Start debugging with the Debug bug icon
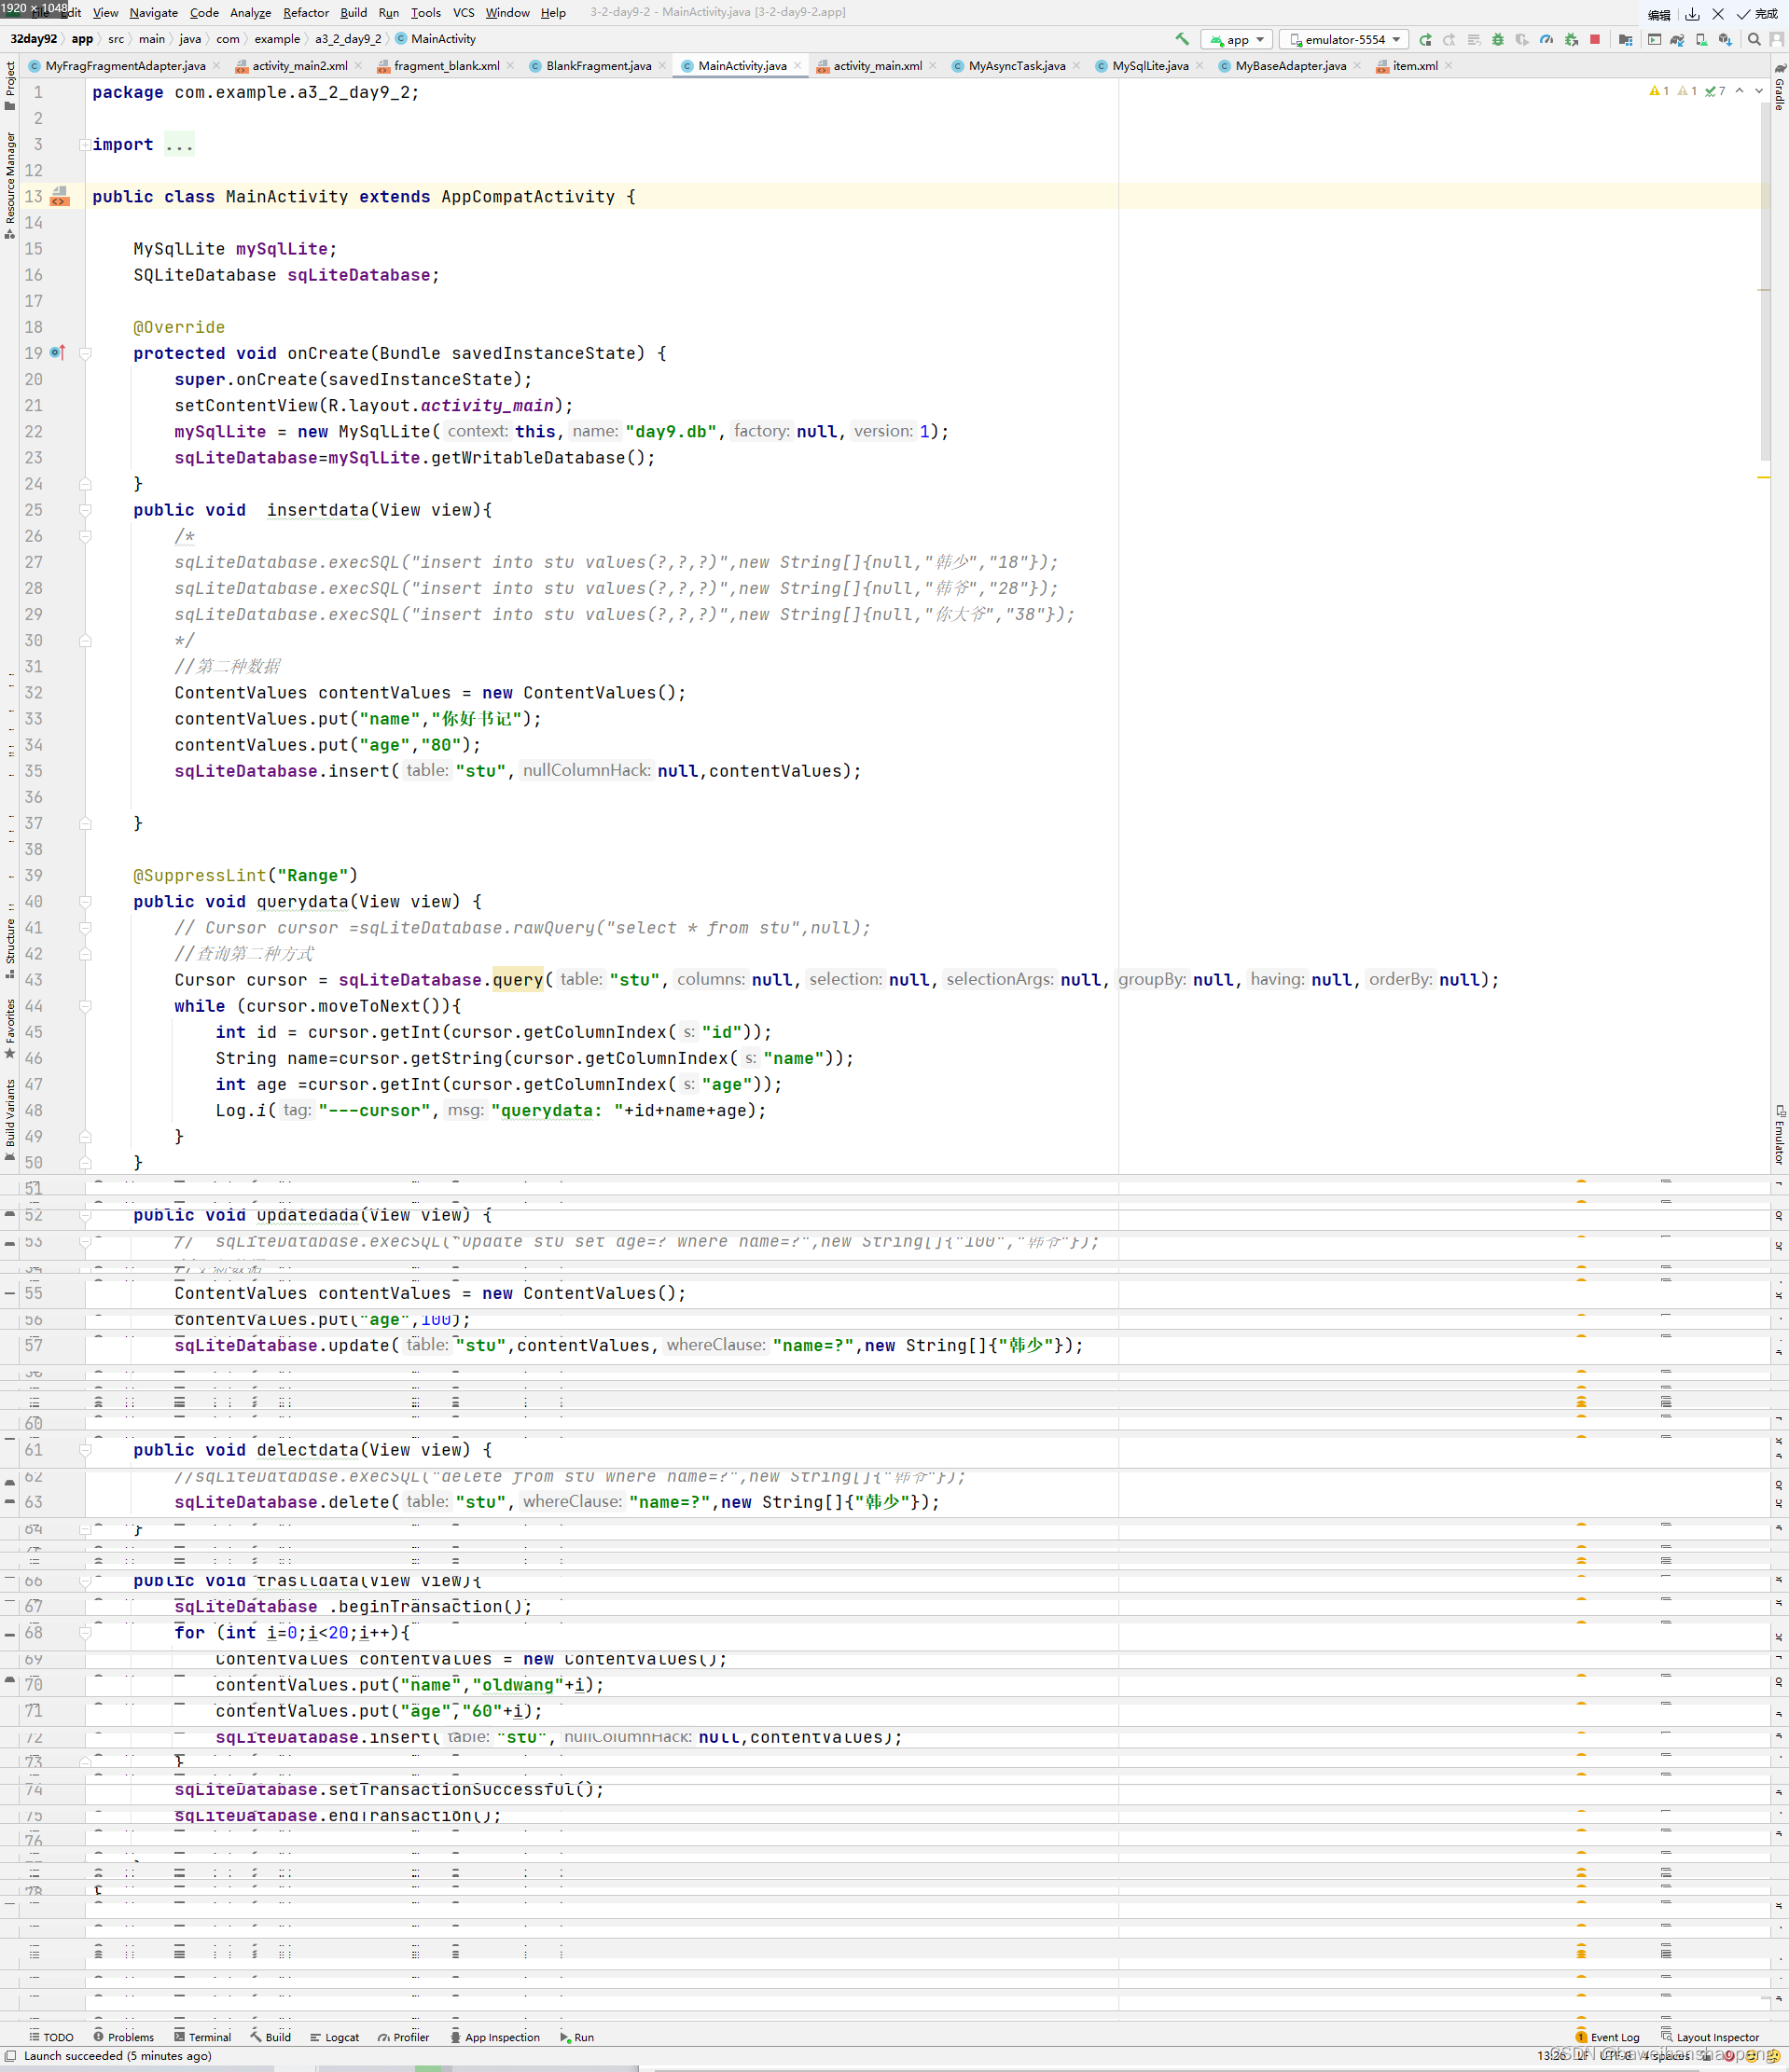This screenshot has width=1789, height=2072. click(x=1497, y=39)
